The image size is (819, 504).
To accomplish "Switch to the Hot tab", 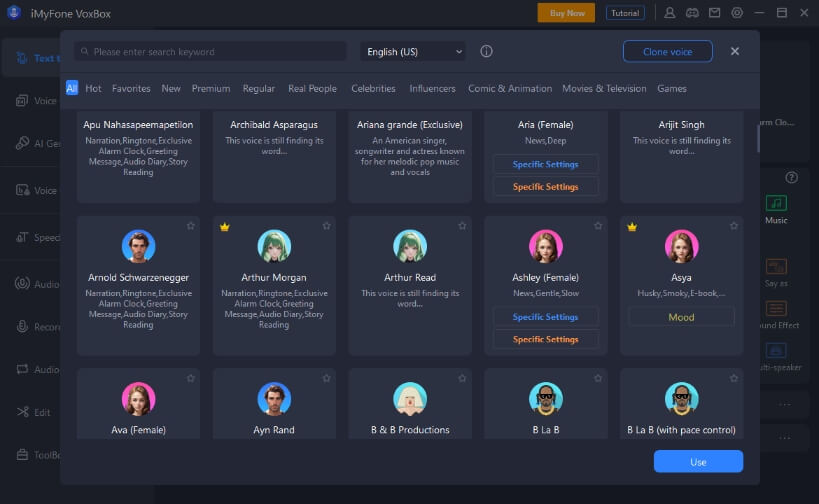I will pyautogui.click(x=93, y=88).
